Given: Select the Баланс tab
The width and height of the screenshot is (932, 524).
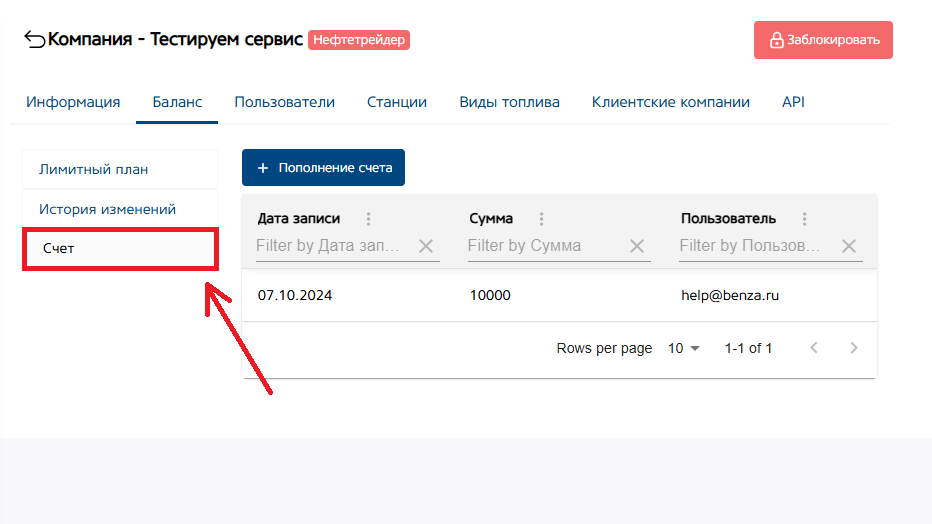Looking at the screenshot, I should [177, 102].
